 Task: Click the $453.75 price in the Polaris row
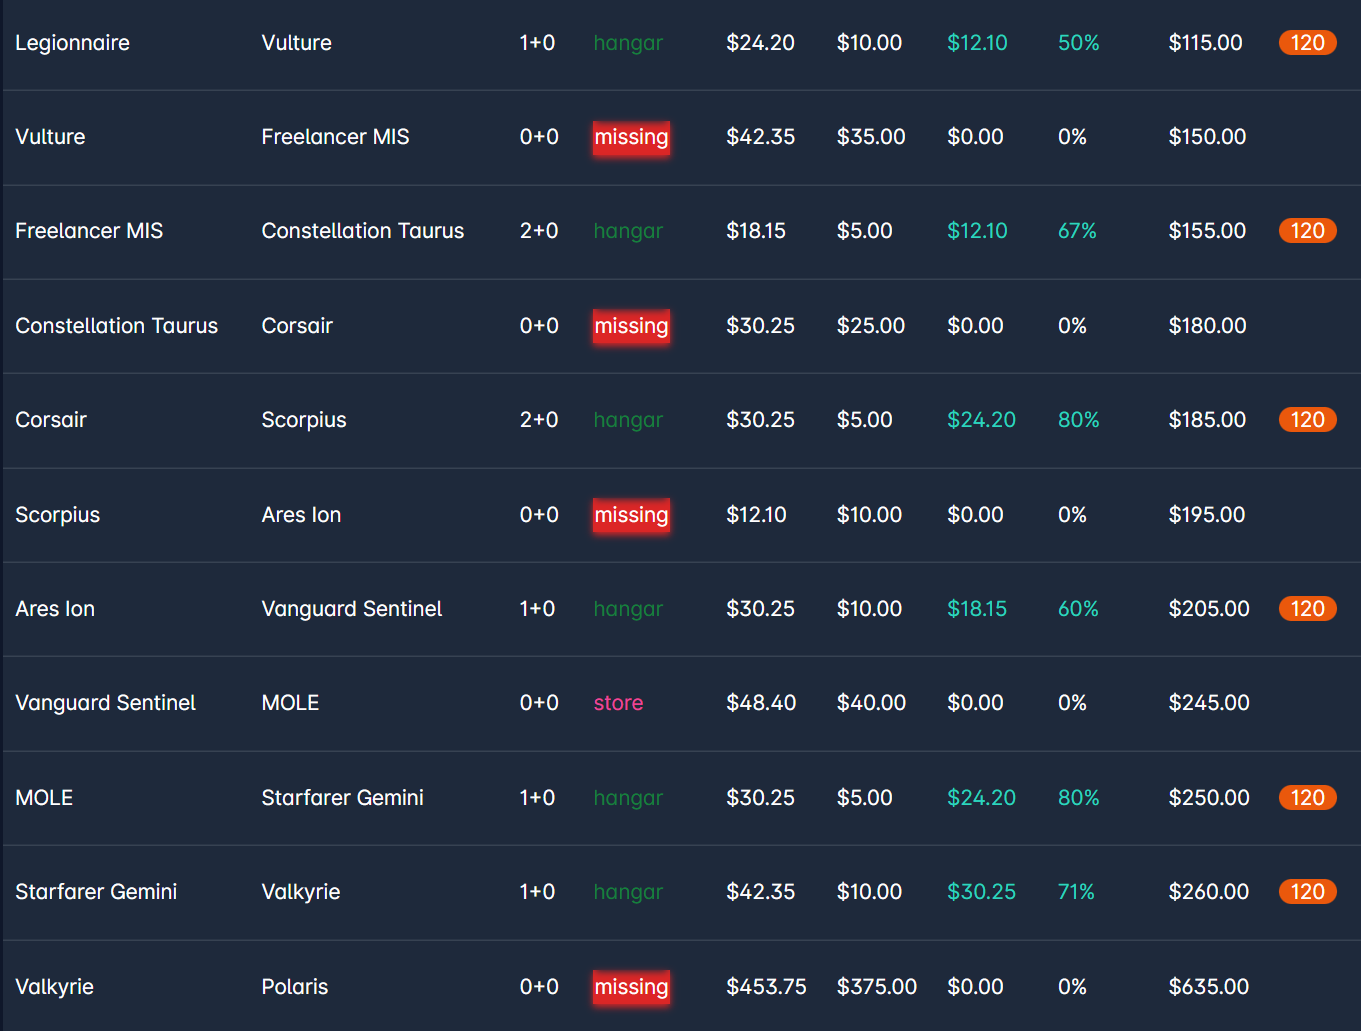click(766, 987)
